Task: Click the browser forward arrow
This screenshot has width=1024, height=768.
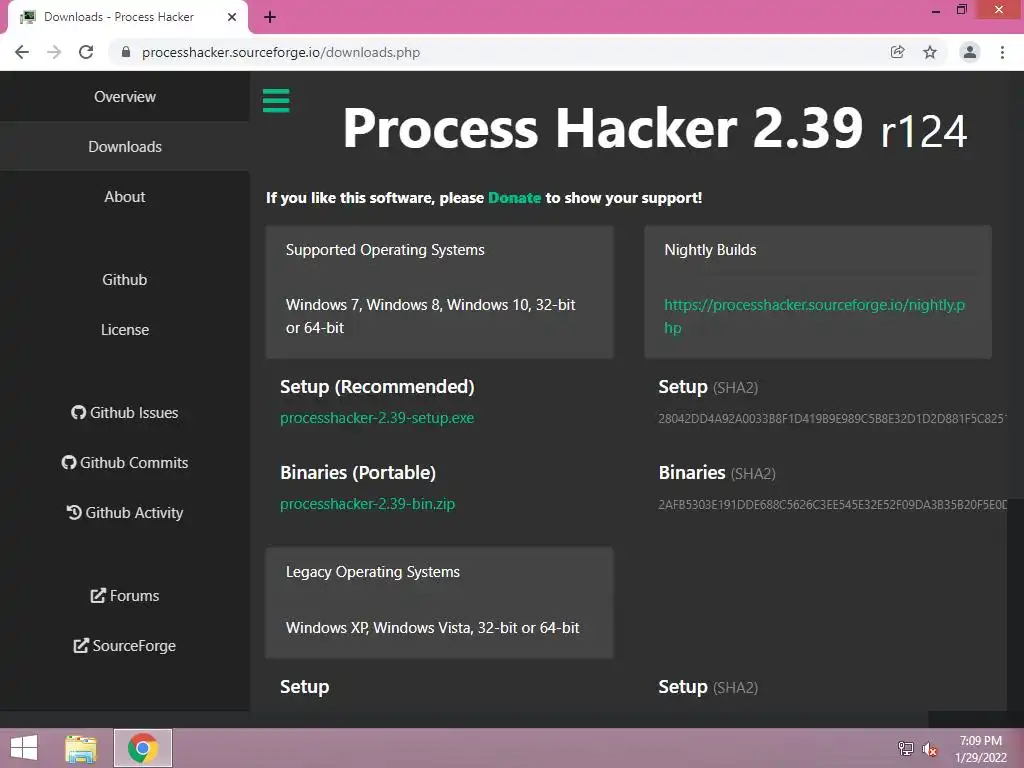Action: point(54,52)
